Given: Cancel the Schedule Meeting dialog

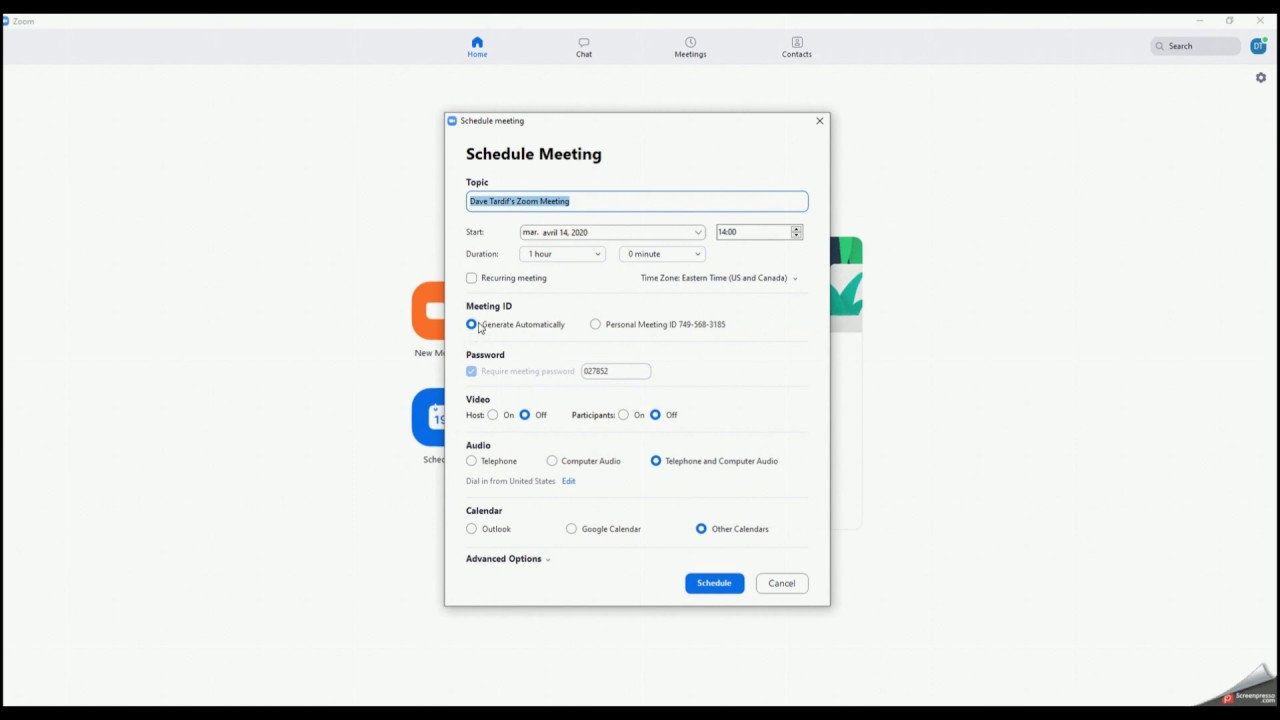Looking at the screenshot, I should (x=782, y=583).
